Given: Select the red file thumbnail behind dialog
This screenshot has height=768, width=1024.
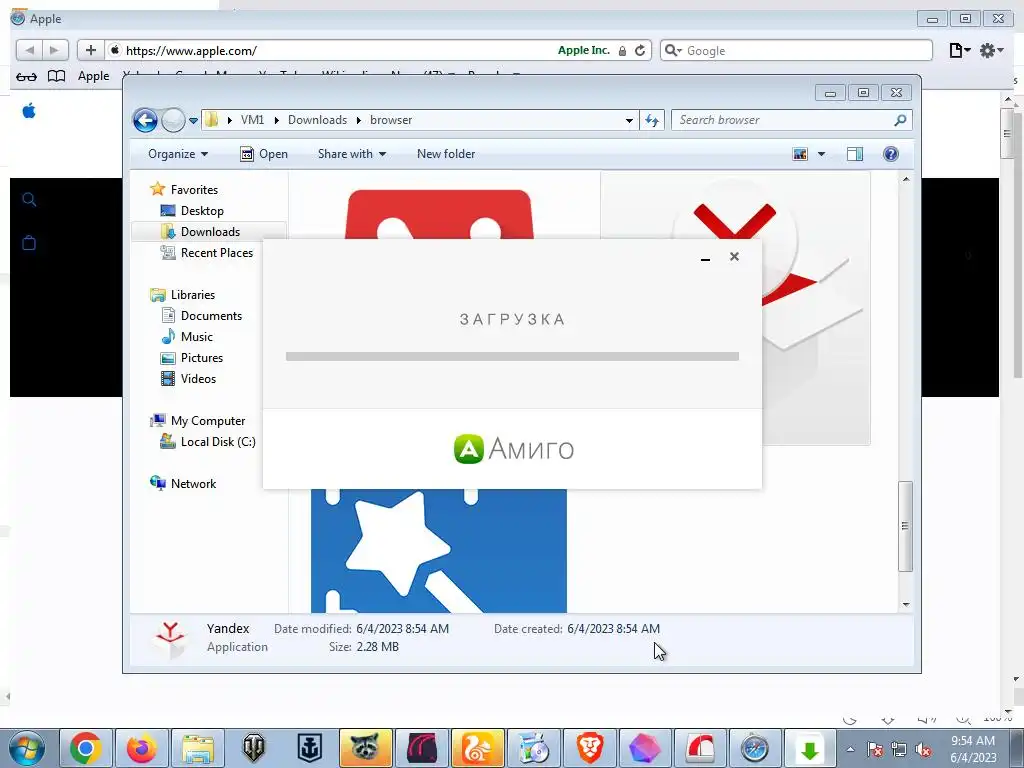Looking at the screenshot, I should [439, 214].
